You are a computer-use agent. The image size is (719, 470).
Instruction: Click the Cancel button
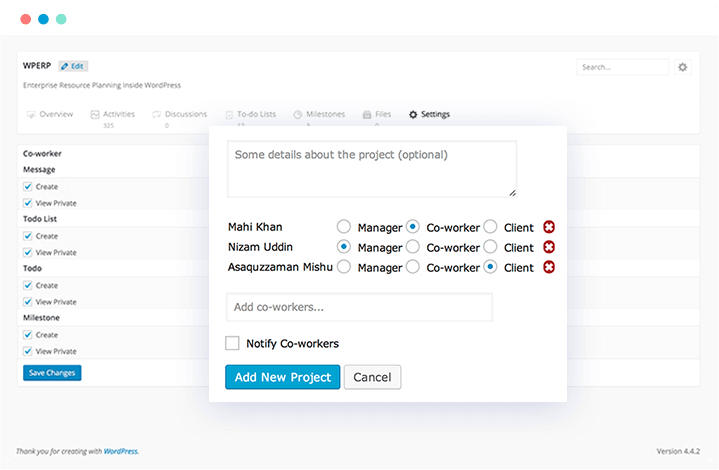[x=372, y=377]
